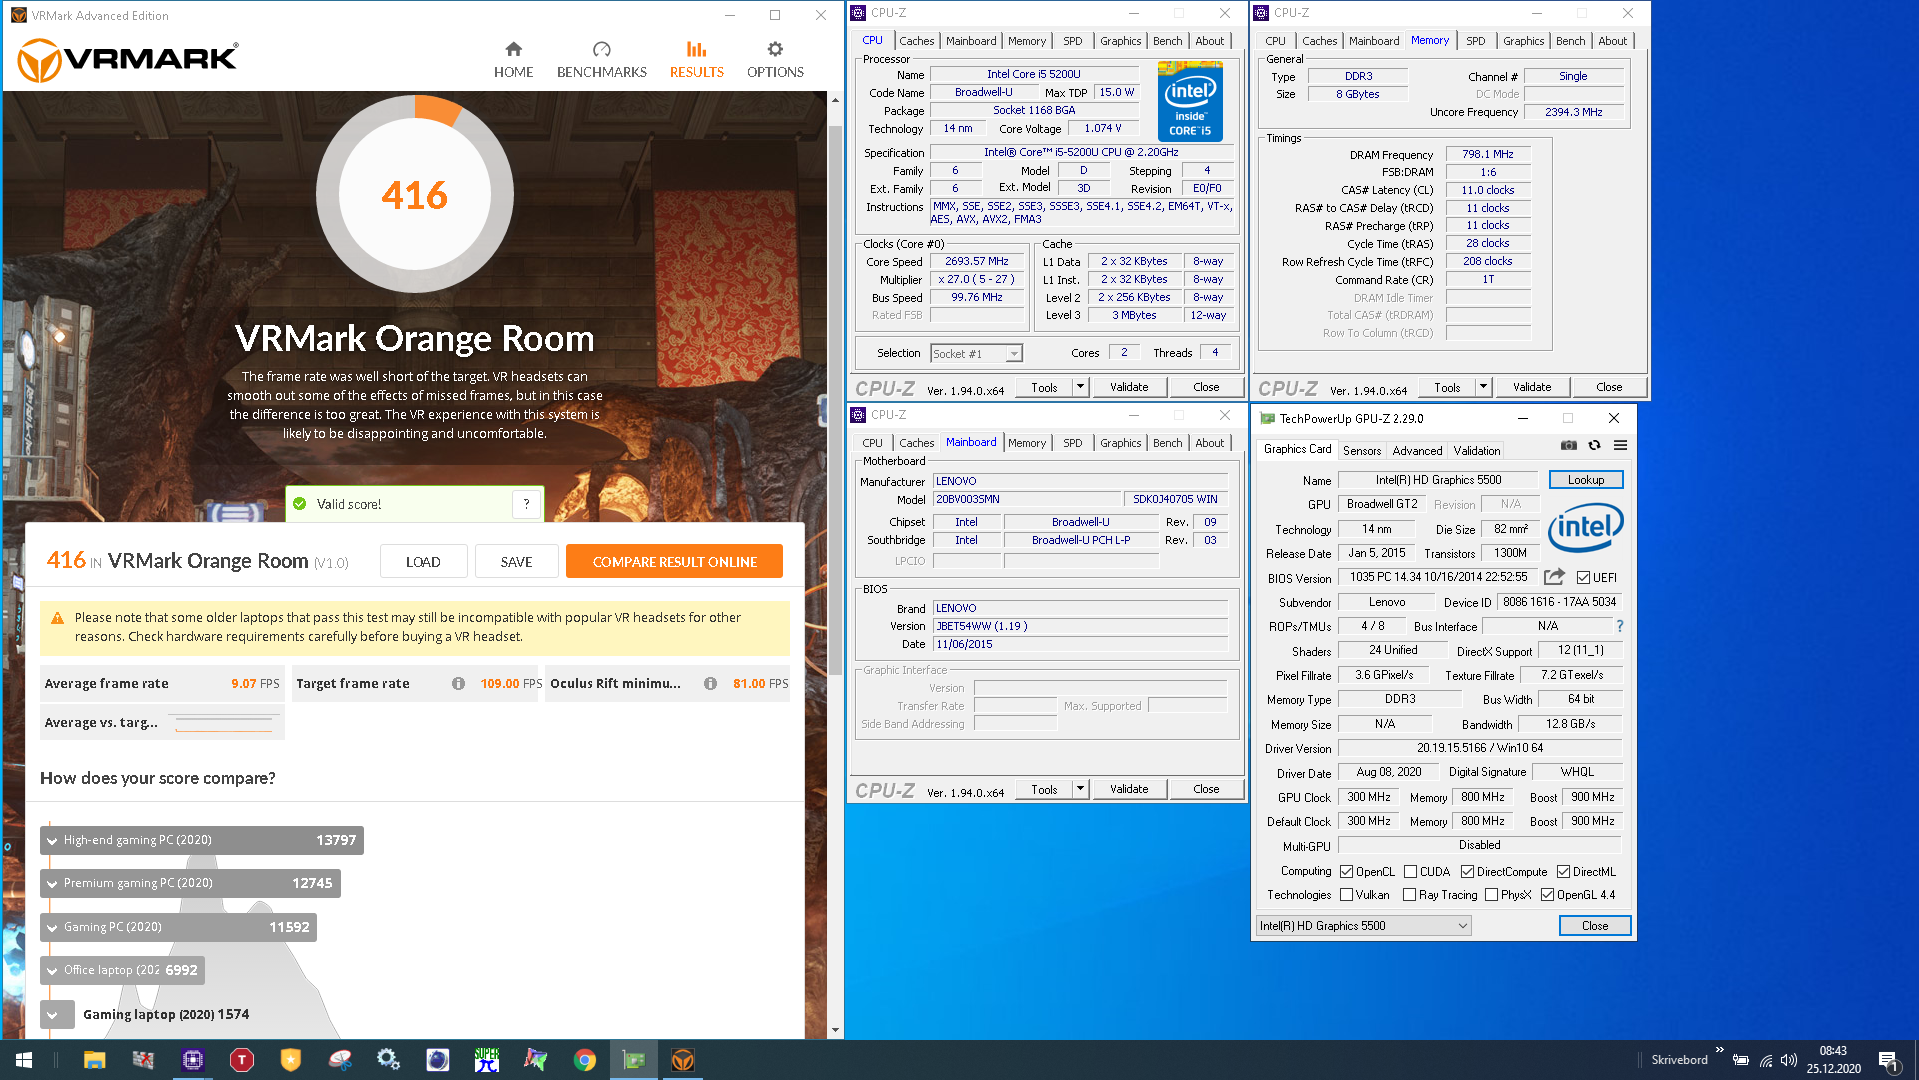1919x1080 pixels.
Task: Click Average vs. target progress bar
Action: pos(224,723)
